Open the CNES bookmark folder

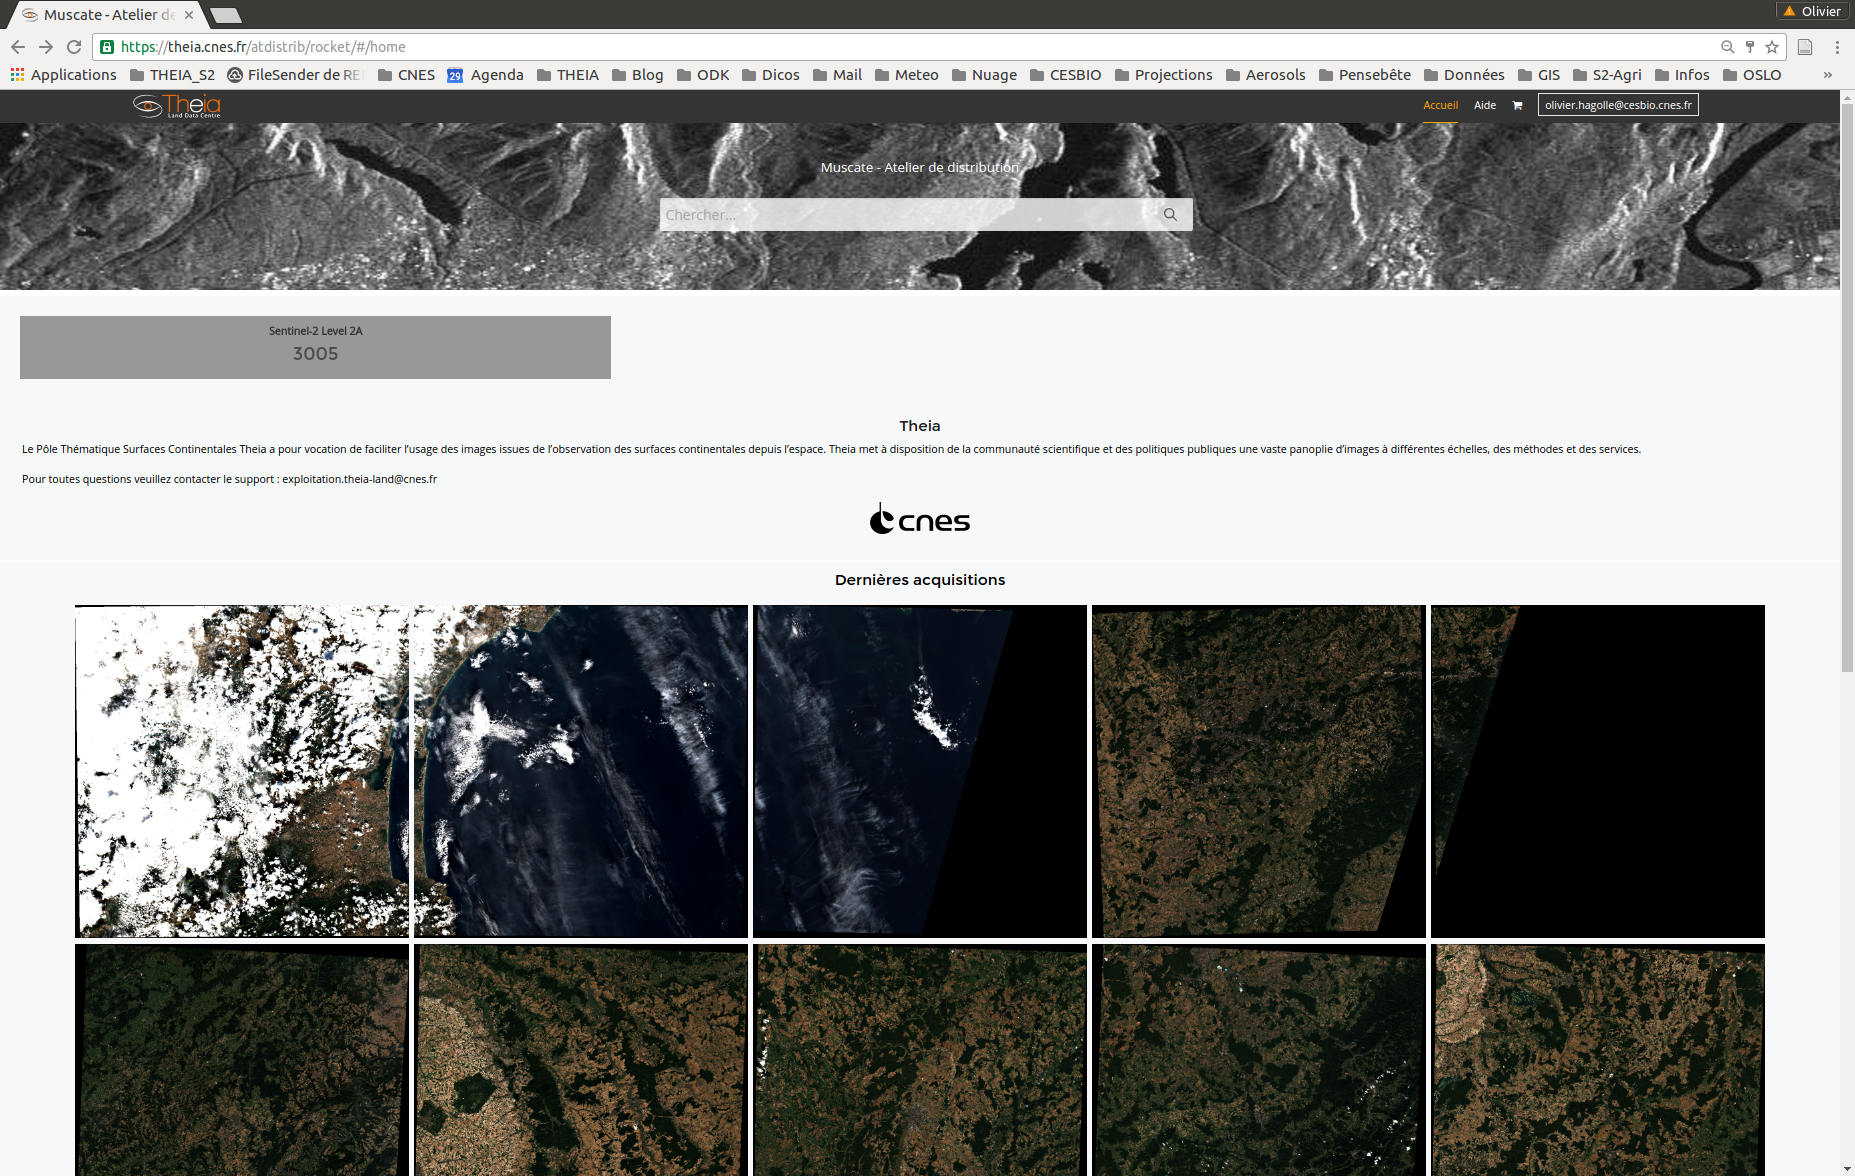pyautogui.click(x=406, y=75)
